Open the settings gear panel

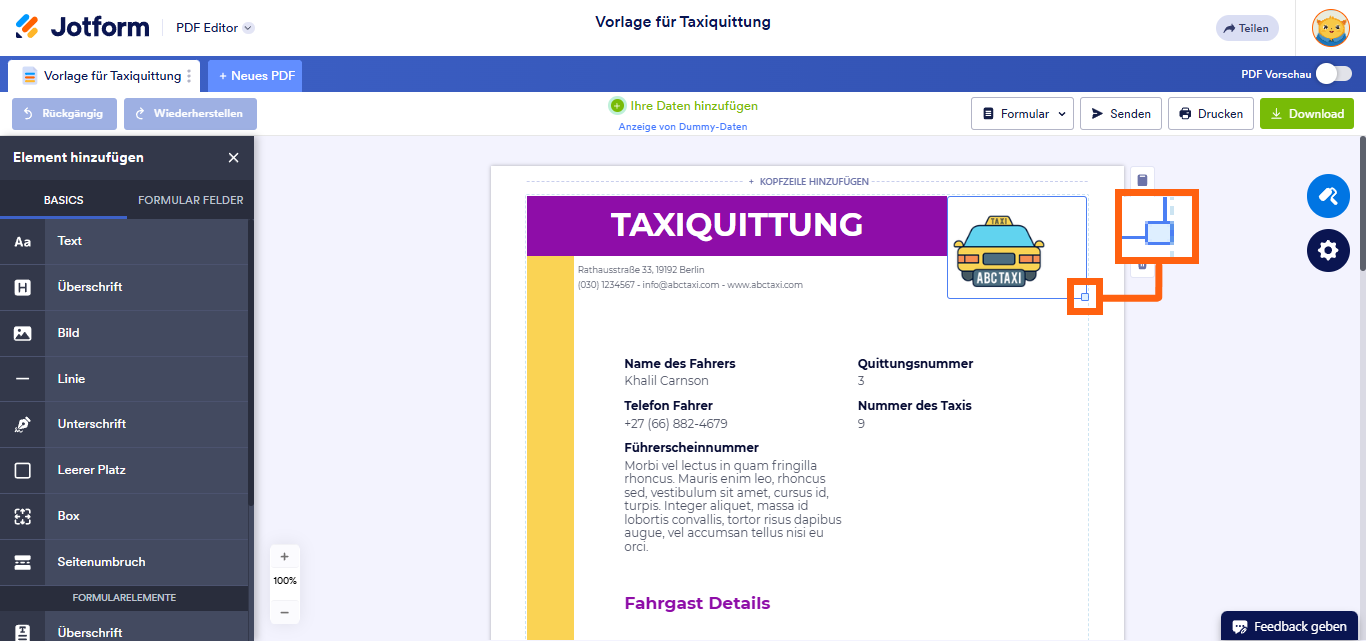(x=1328, y=250)
